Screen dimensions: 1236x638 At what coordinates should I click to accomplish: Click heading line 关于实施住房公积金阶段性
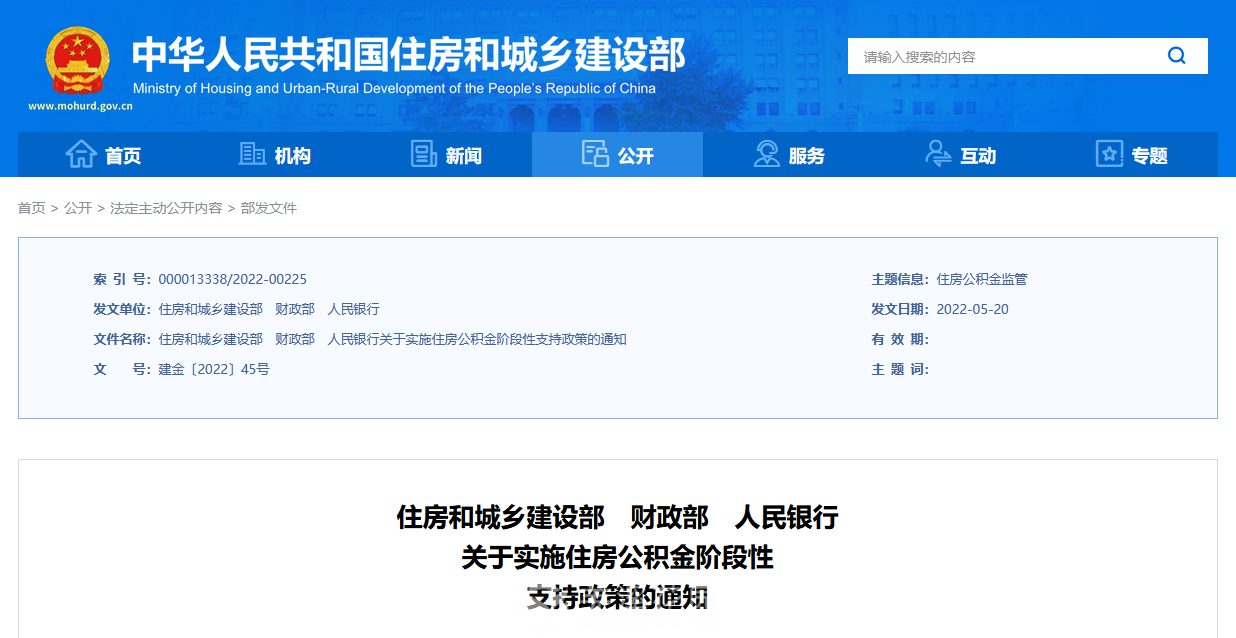[617, 557]
